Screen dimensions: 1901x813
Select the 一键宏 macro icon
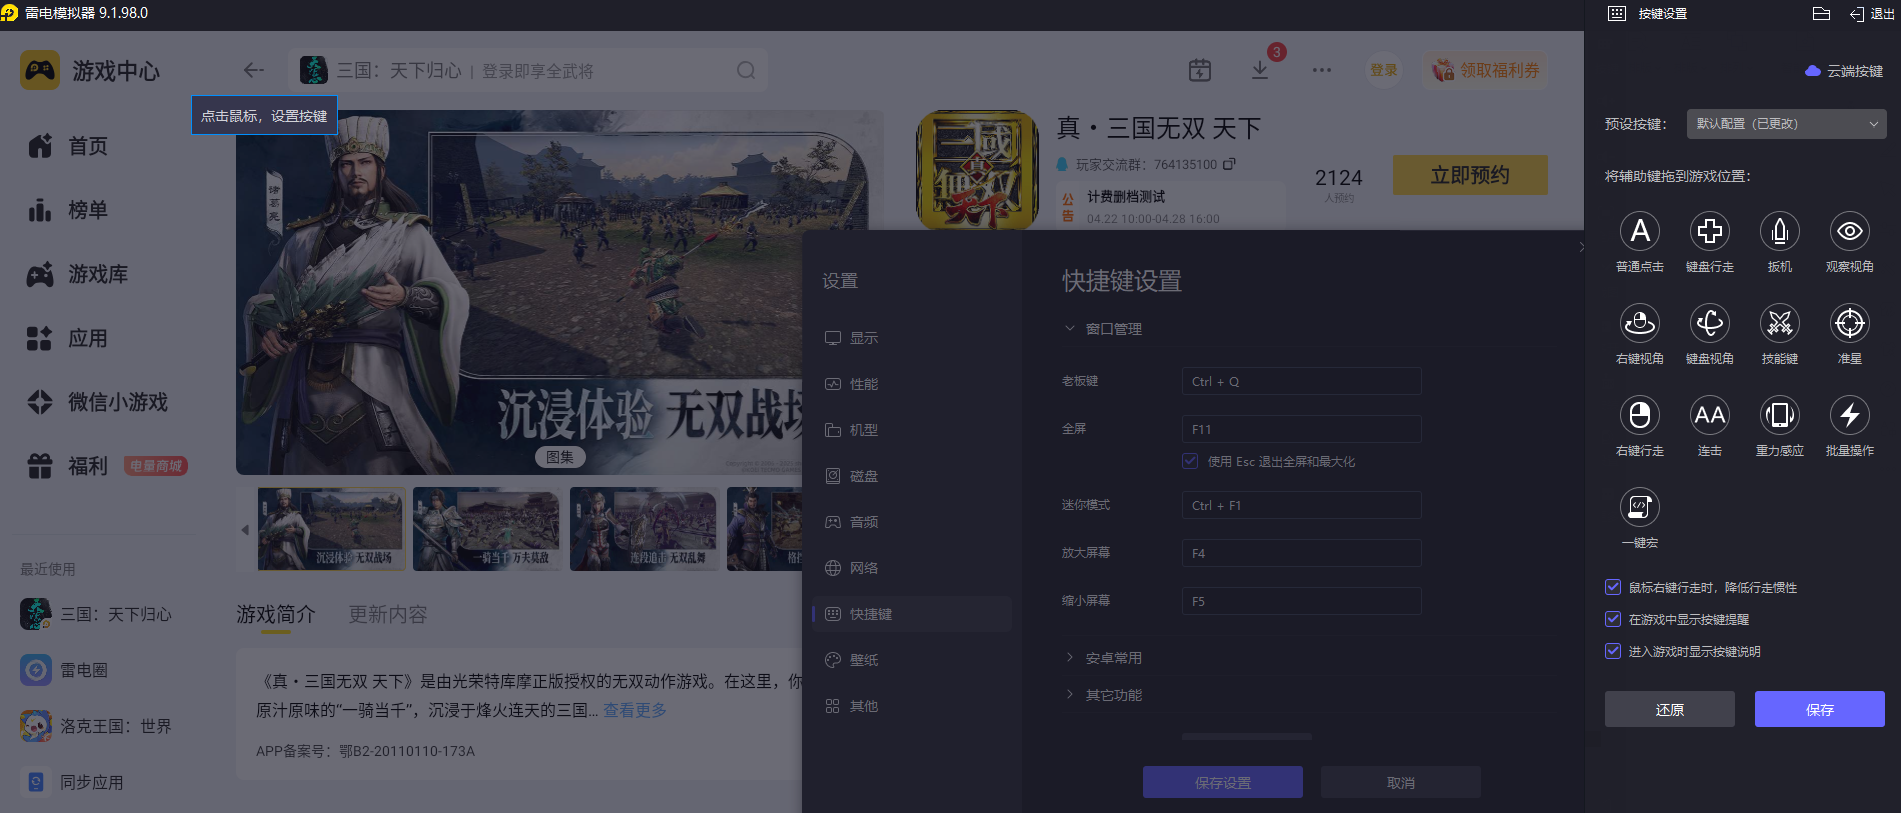(x=1639, y=507)
